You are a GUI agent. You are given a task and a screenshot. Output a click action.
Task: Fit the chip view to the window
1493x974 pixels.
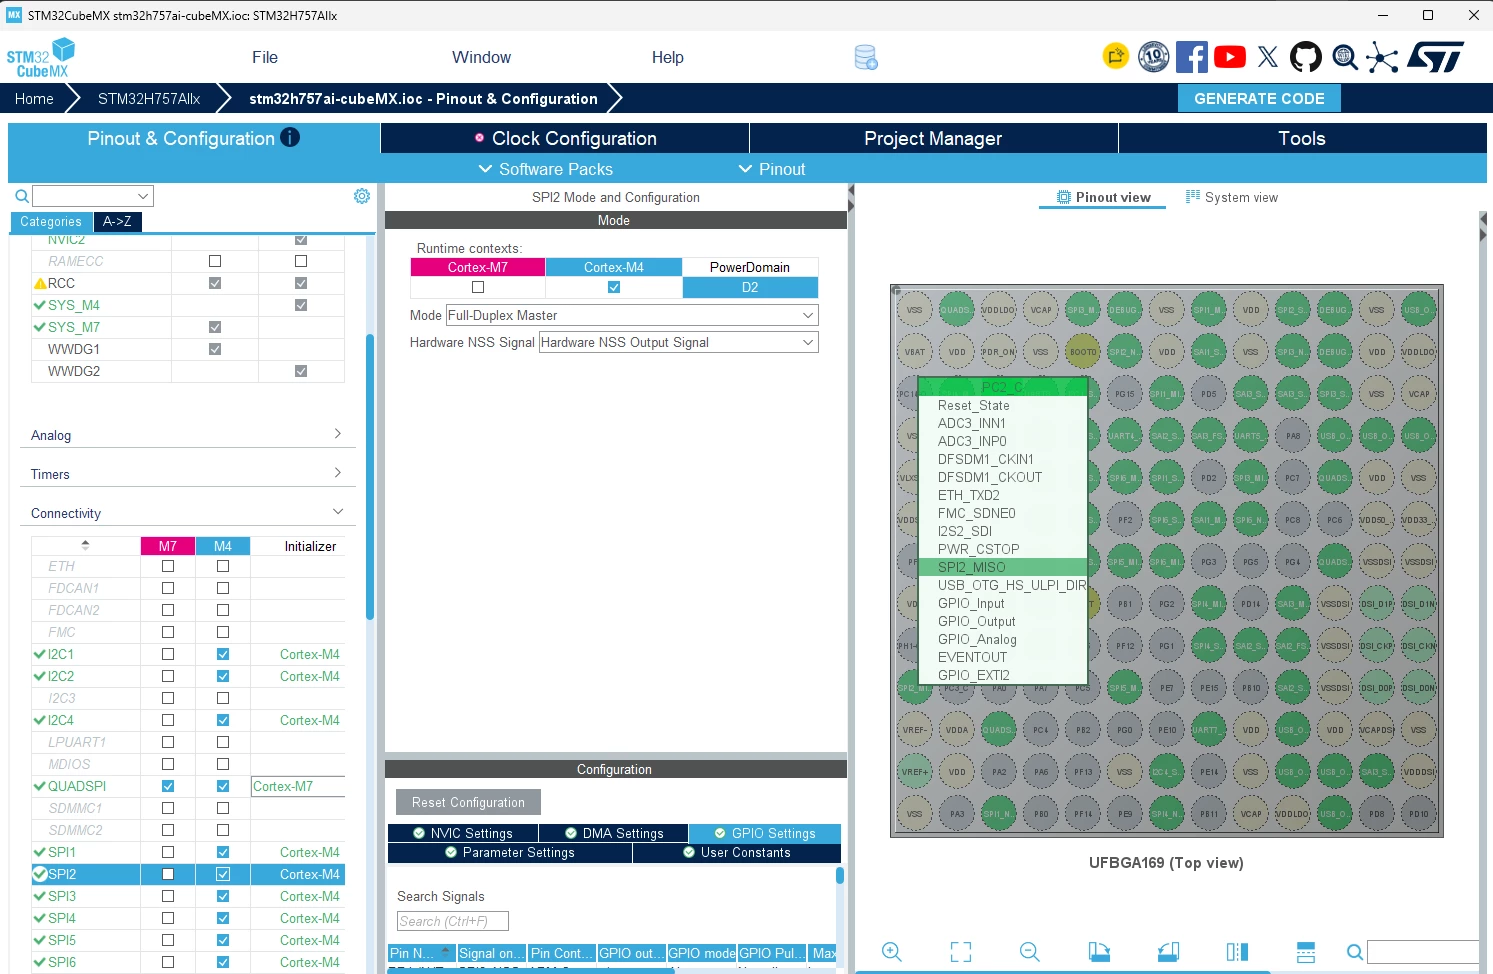[x=961, y=952]
